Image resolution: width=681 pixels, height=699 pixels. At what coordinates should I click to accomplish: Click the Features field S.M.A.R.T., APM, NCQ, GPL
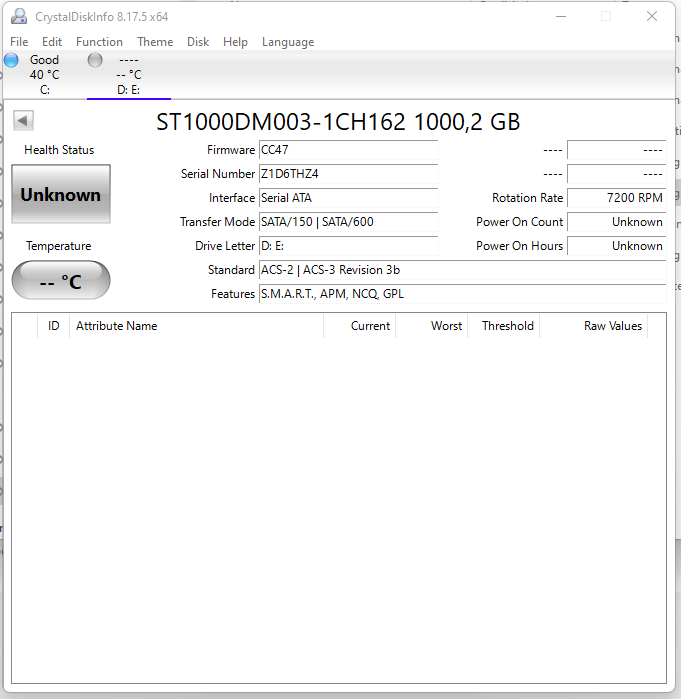tap(463, 294)
